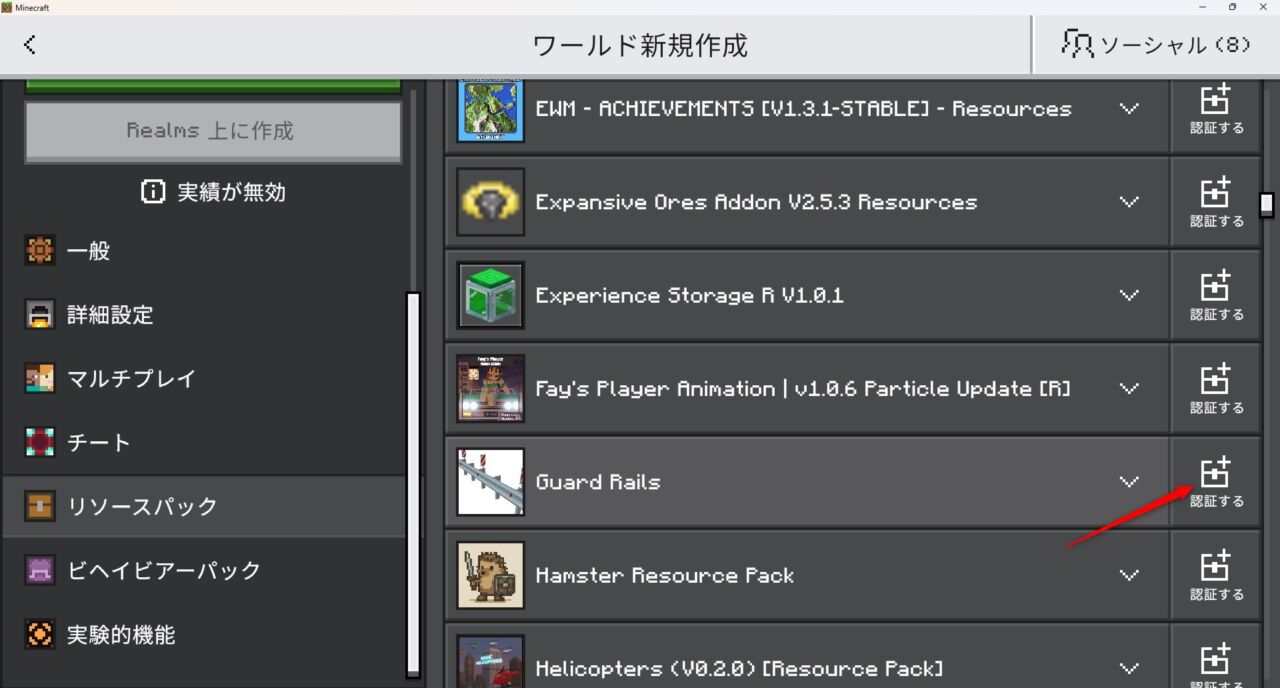Viewport: 1280px width, 688px height.
Task: Expand the Hamster Resource Pack details
Action: coord(1129,575)
